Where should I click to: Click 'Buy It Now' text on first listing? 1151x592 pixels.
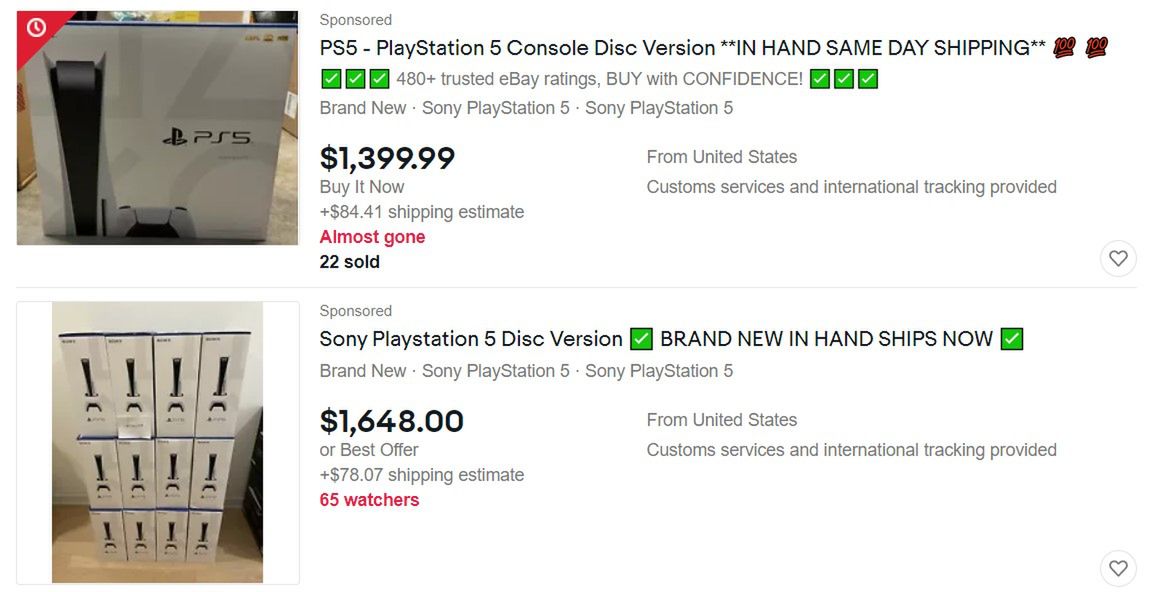click(x=362, y=187)
